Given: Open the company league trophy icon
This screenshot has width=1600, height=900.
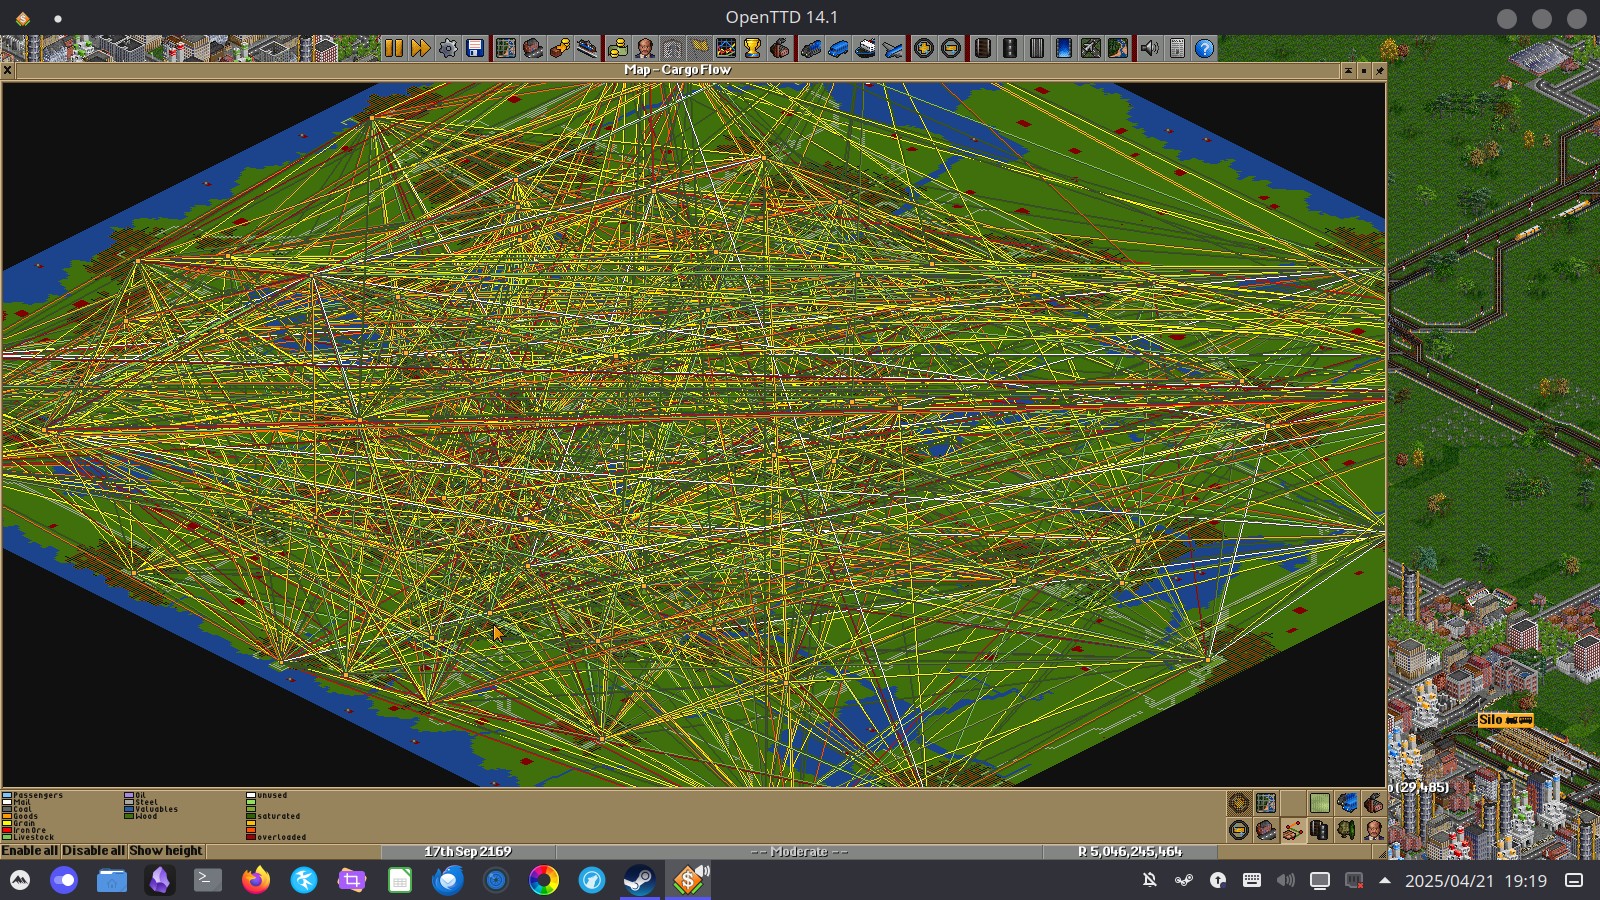Looking at the screenshot, I should (753, 48).
